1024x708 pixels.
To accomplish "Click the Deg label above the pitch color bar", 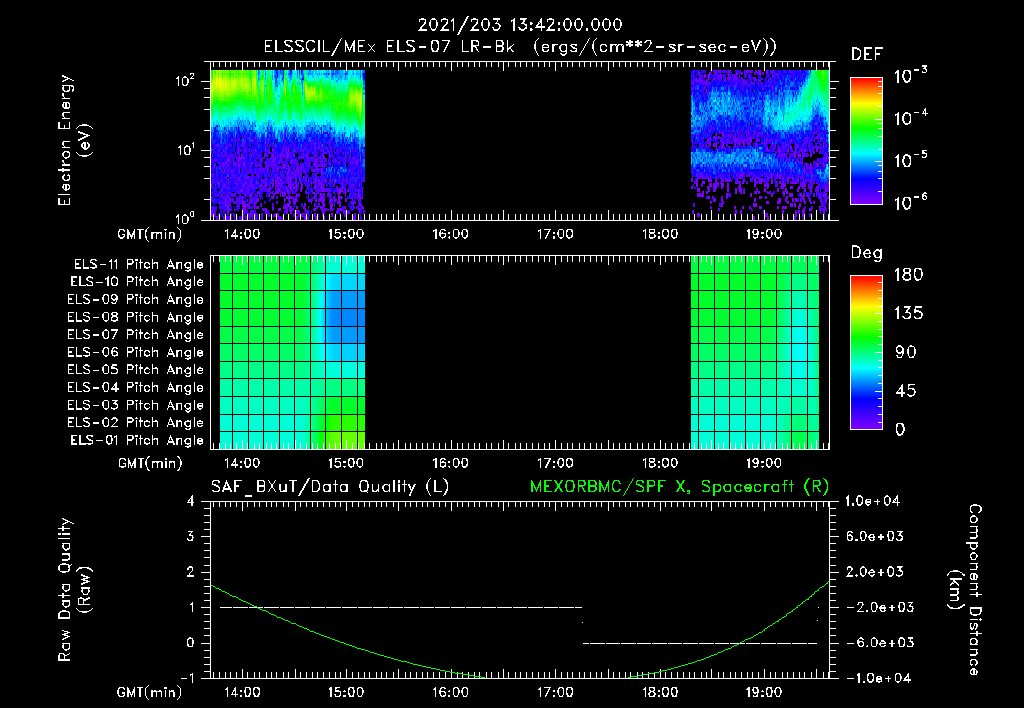I will coord(867,253).
